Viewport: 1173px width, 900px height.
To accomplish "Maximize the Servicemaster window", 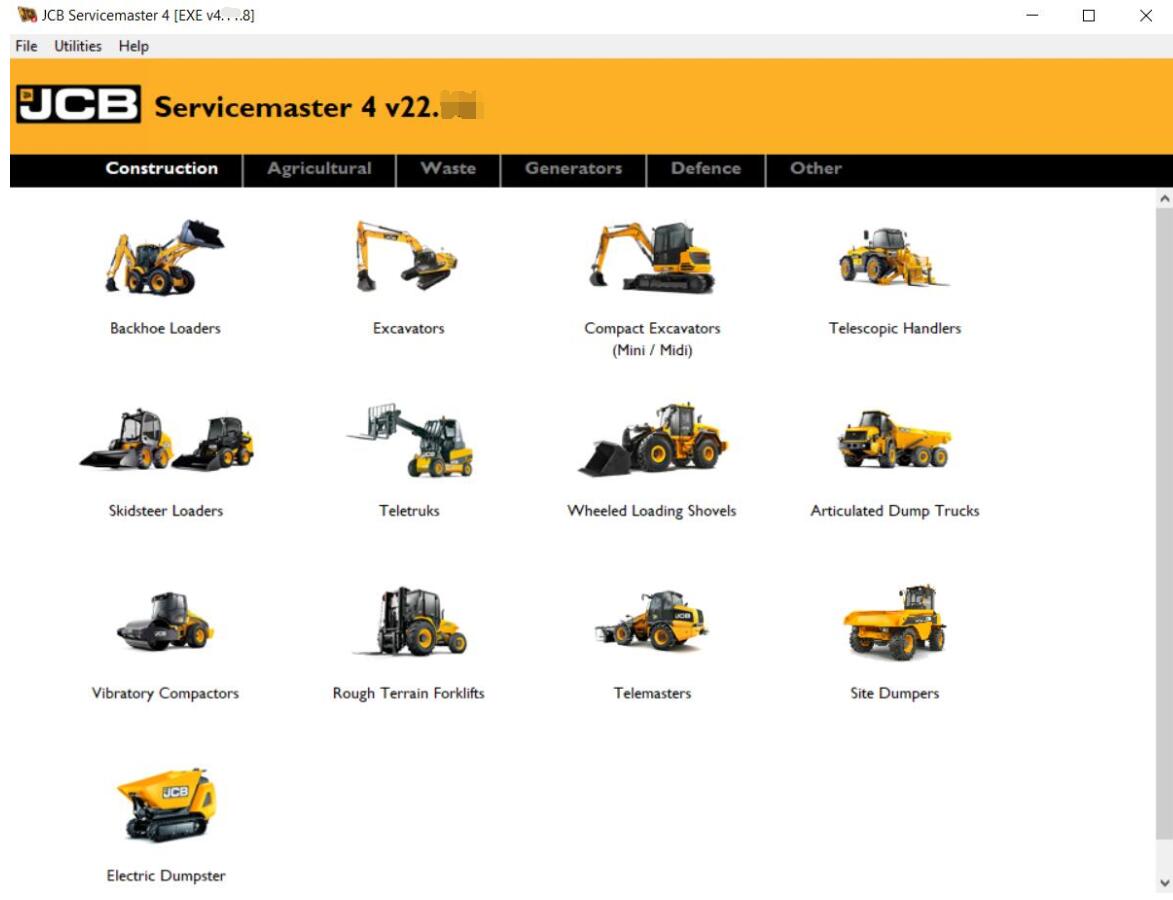I will pyautogui.click(x=1089, y=16).
